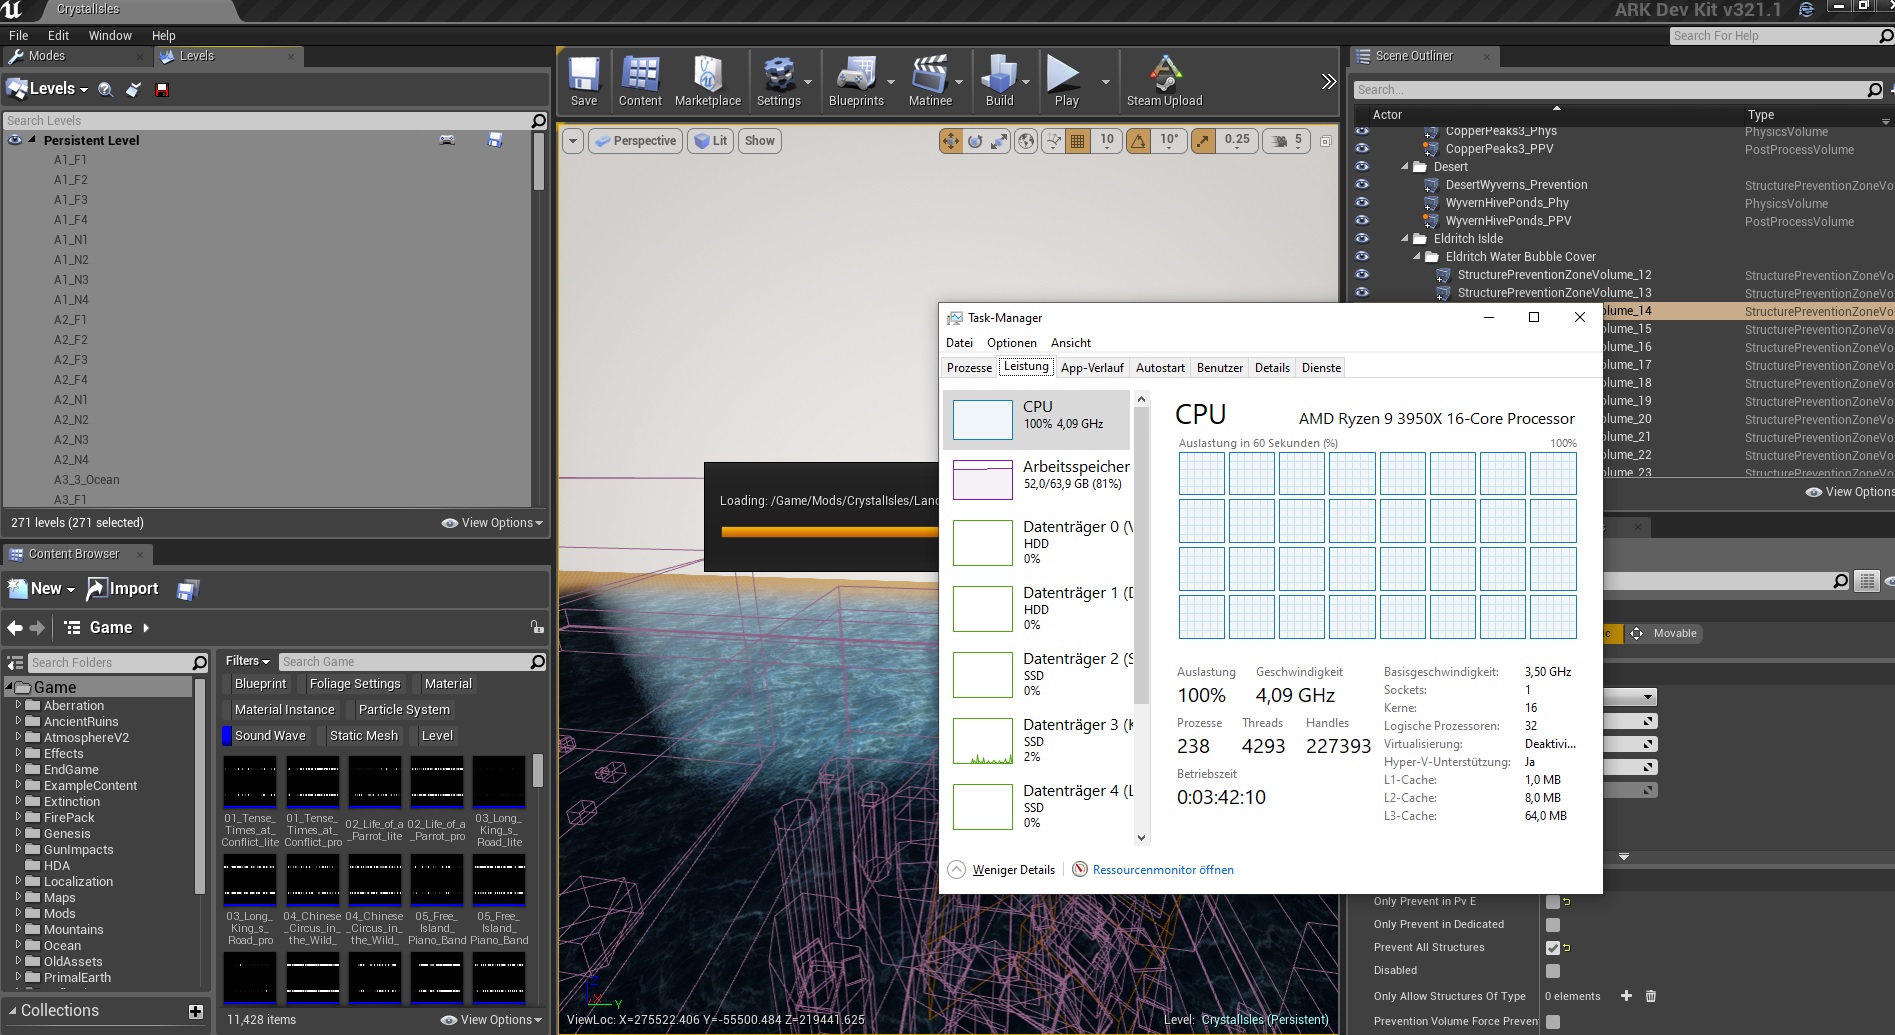Open the Build options dropdown arrow
Image resolution: width=1895 pixels, height=1035 pixels.
tap(1026, 82)
